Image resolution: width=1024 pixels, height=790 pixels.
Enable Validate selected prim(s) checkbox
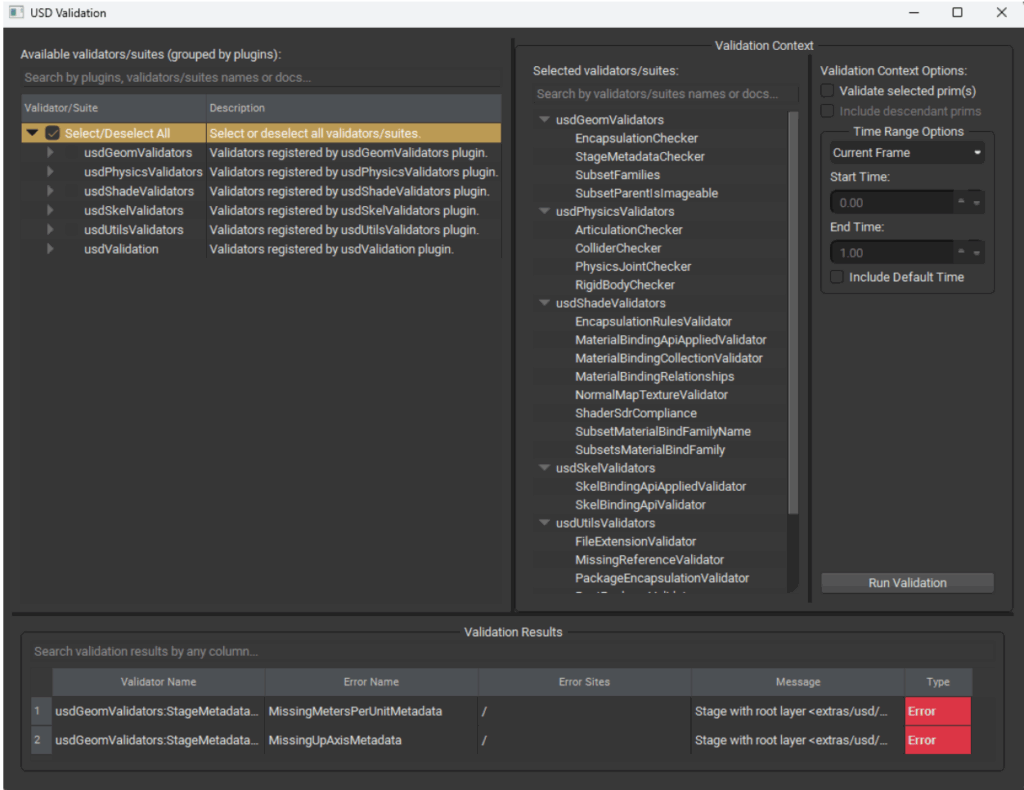click(x=827, y=91)
